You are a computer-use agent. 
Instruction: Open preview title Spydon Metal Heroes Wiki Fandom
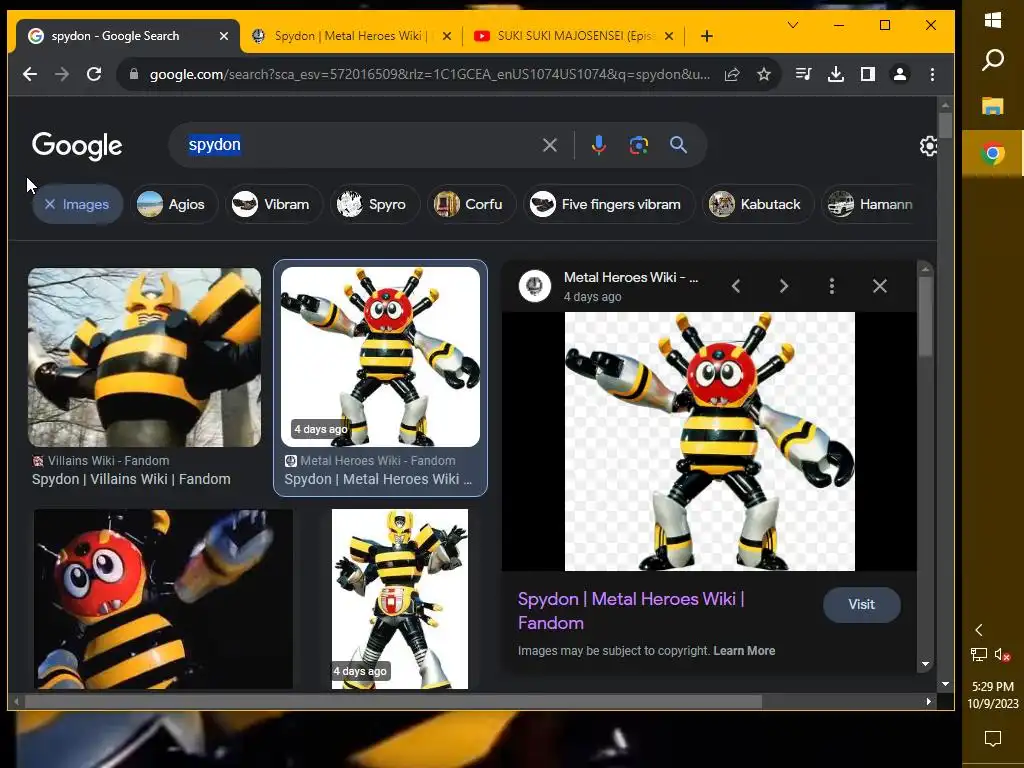tap(631, 611)
